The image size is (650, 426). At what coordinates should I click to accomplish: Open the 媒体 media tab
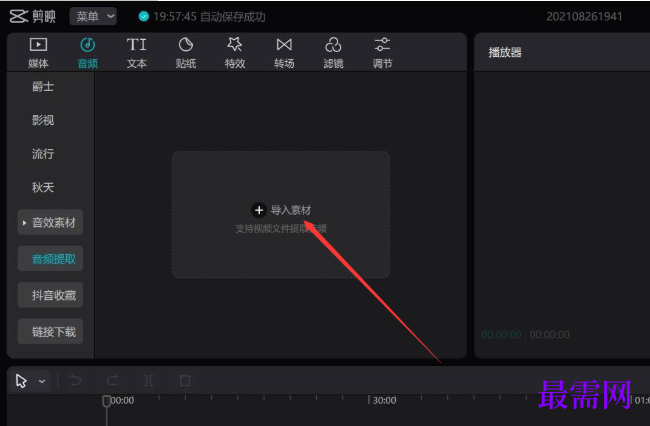point(38,53)
